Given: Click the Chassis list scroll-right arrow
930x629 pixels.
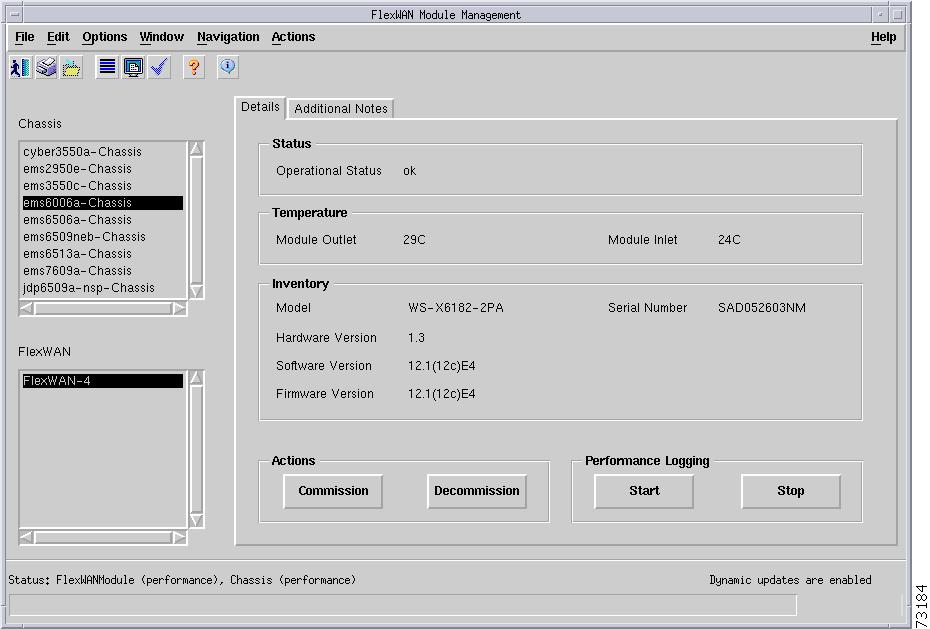Looking at the screenshot, I should click(x=179, y=308).
